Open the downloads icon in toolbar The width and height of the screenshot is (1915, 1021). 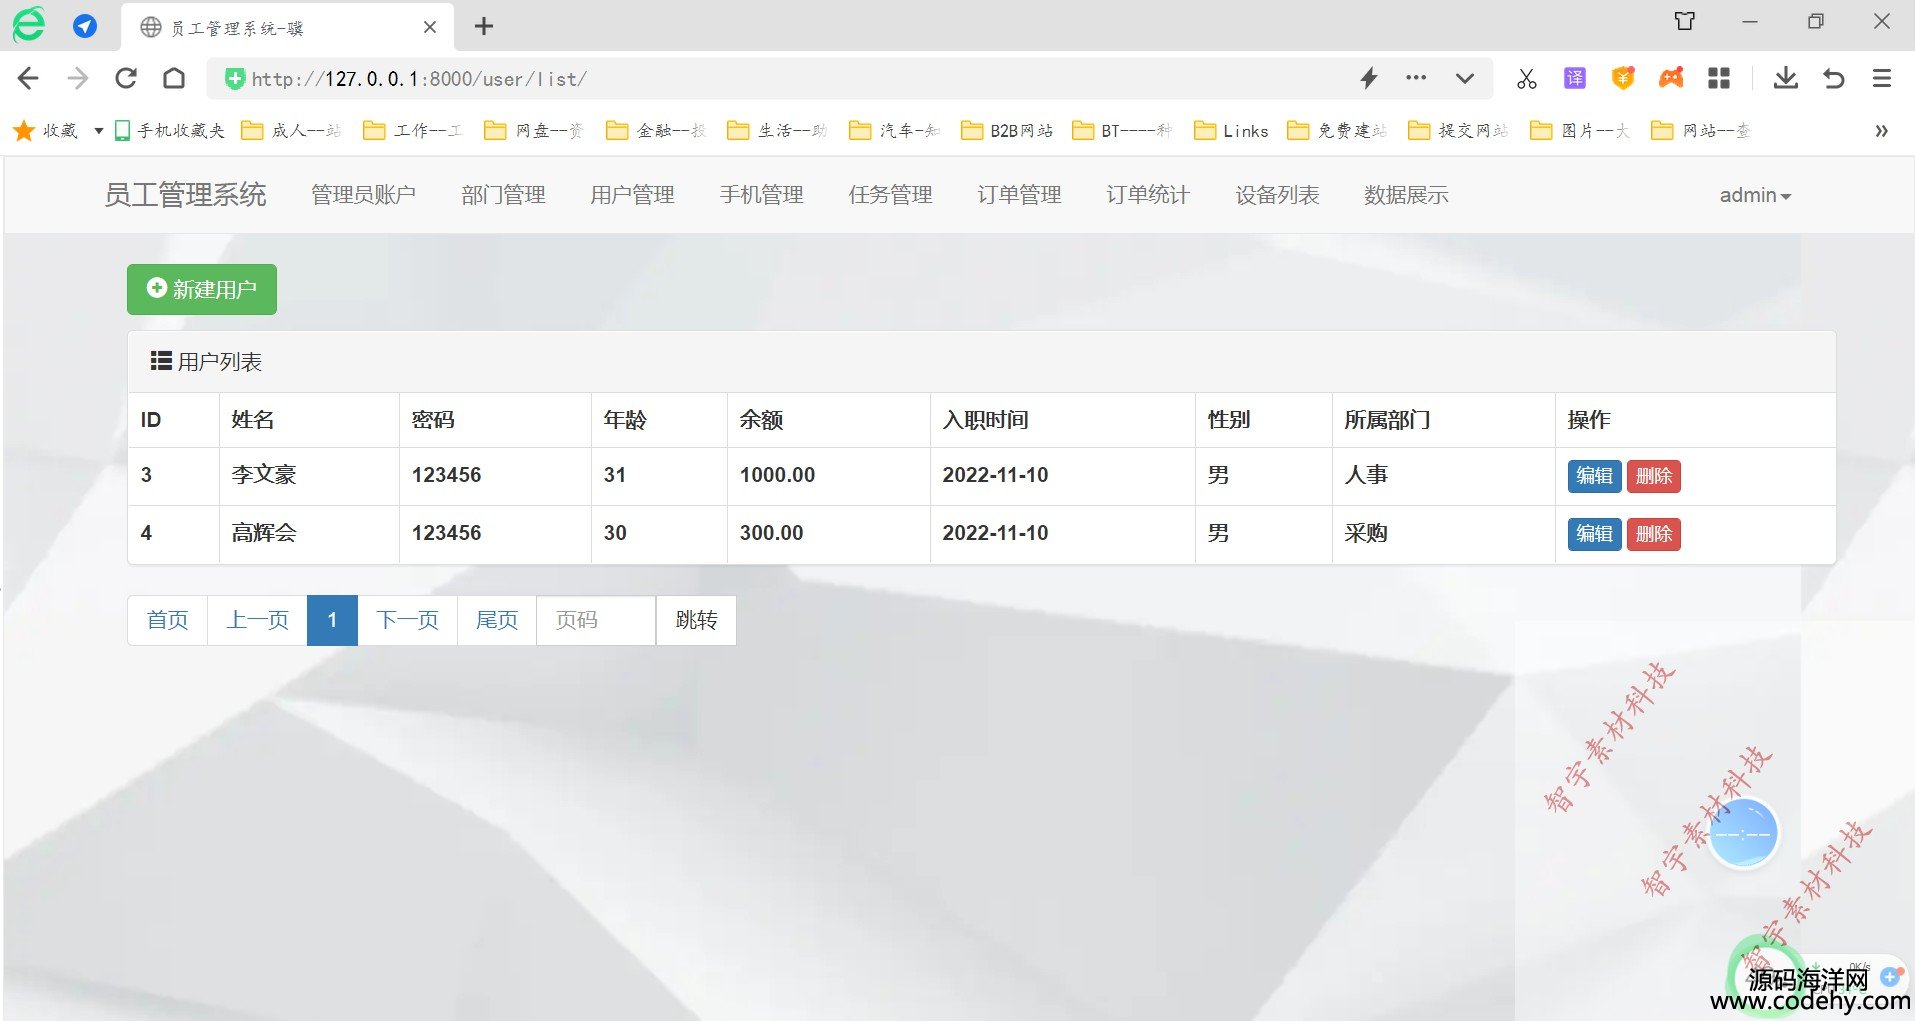point(1785,78)
